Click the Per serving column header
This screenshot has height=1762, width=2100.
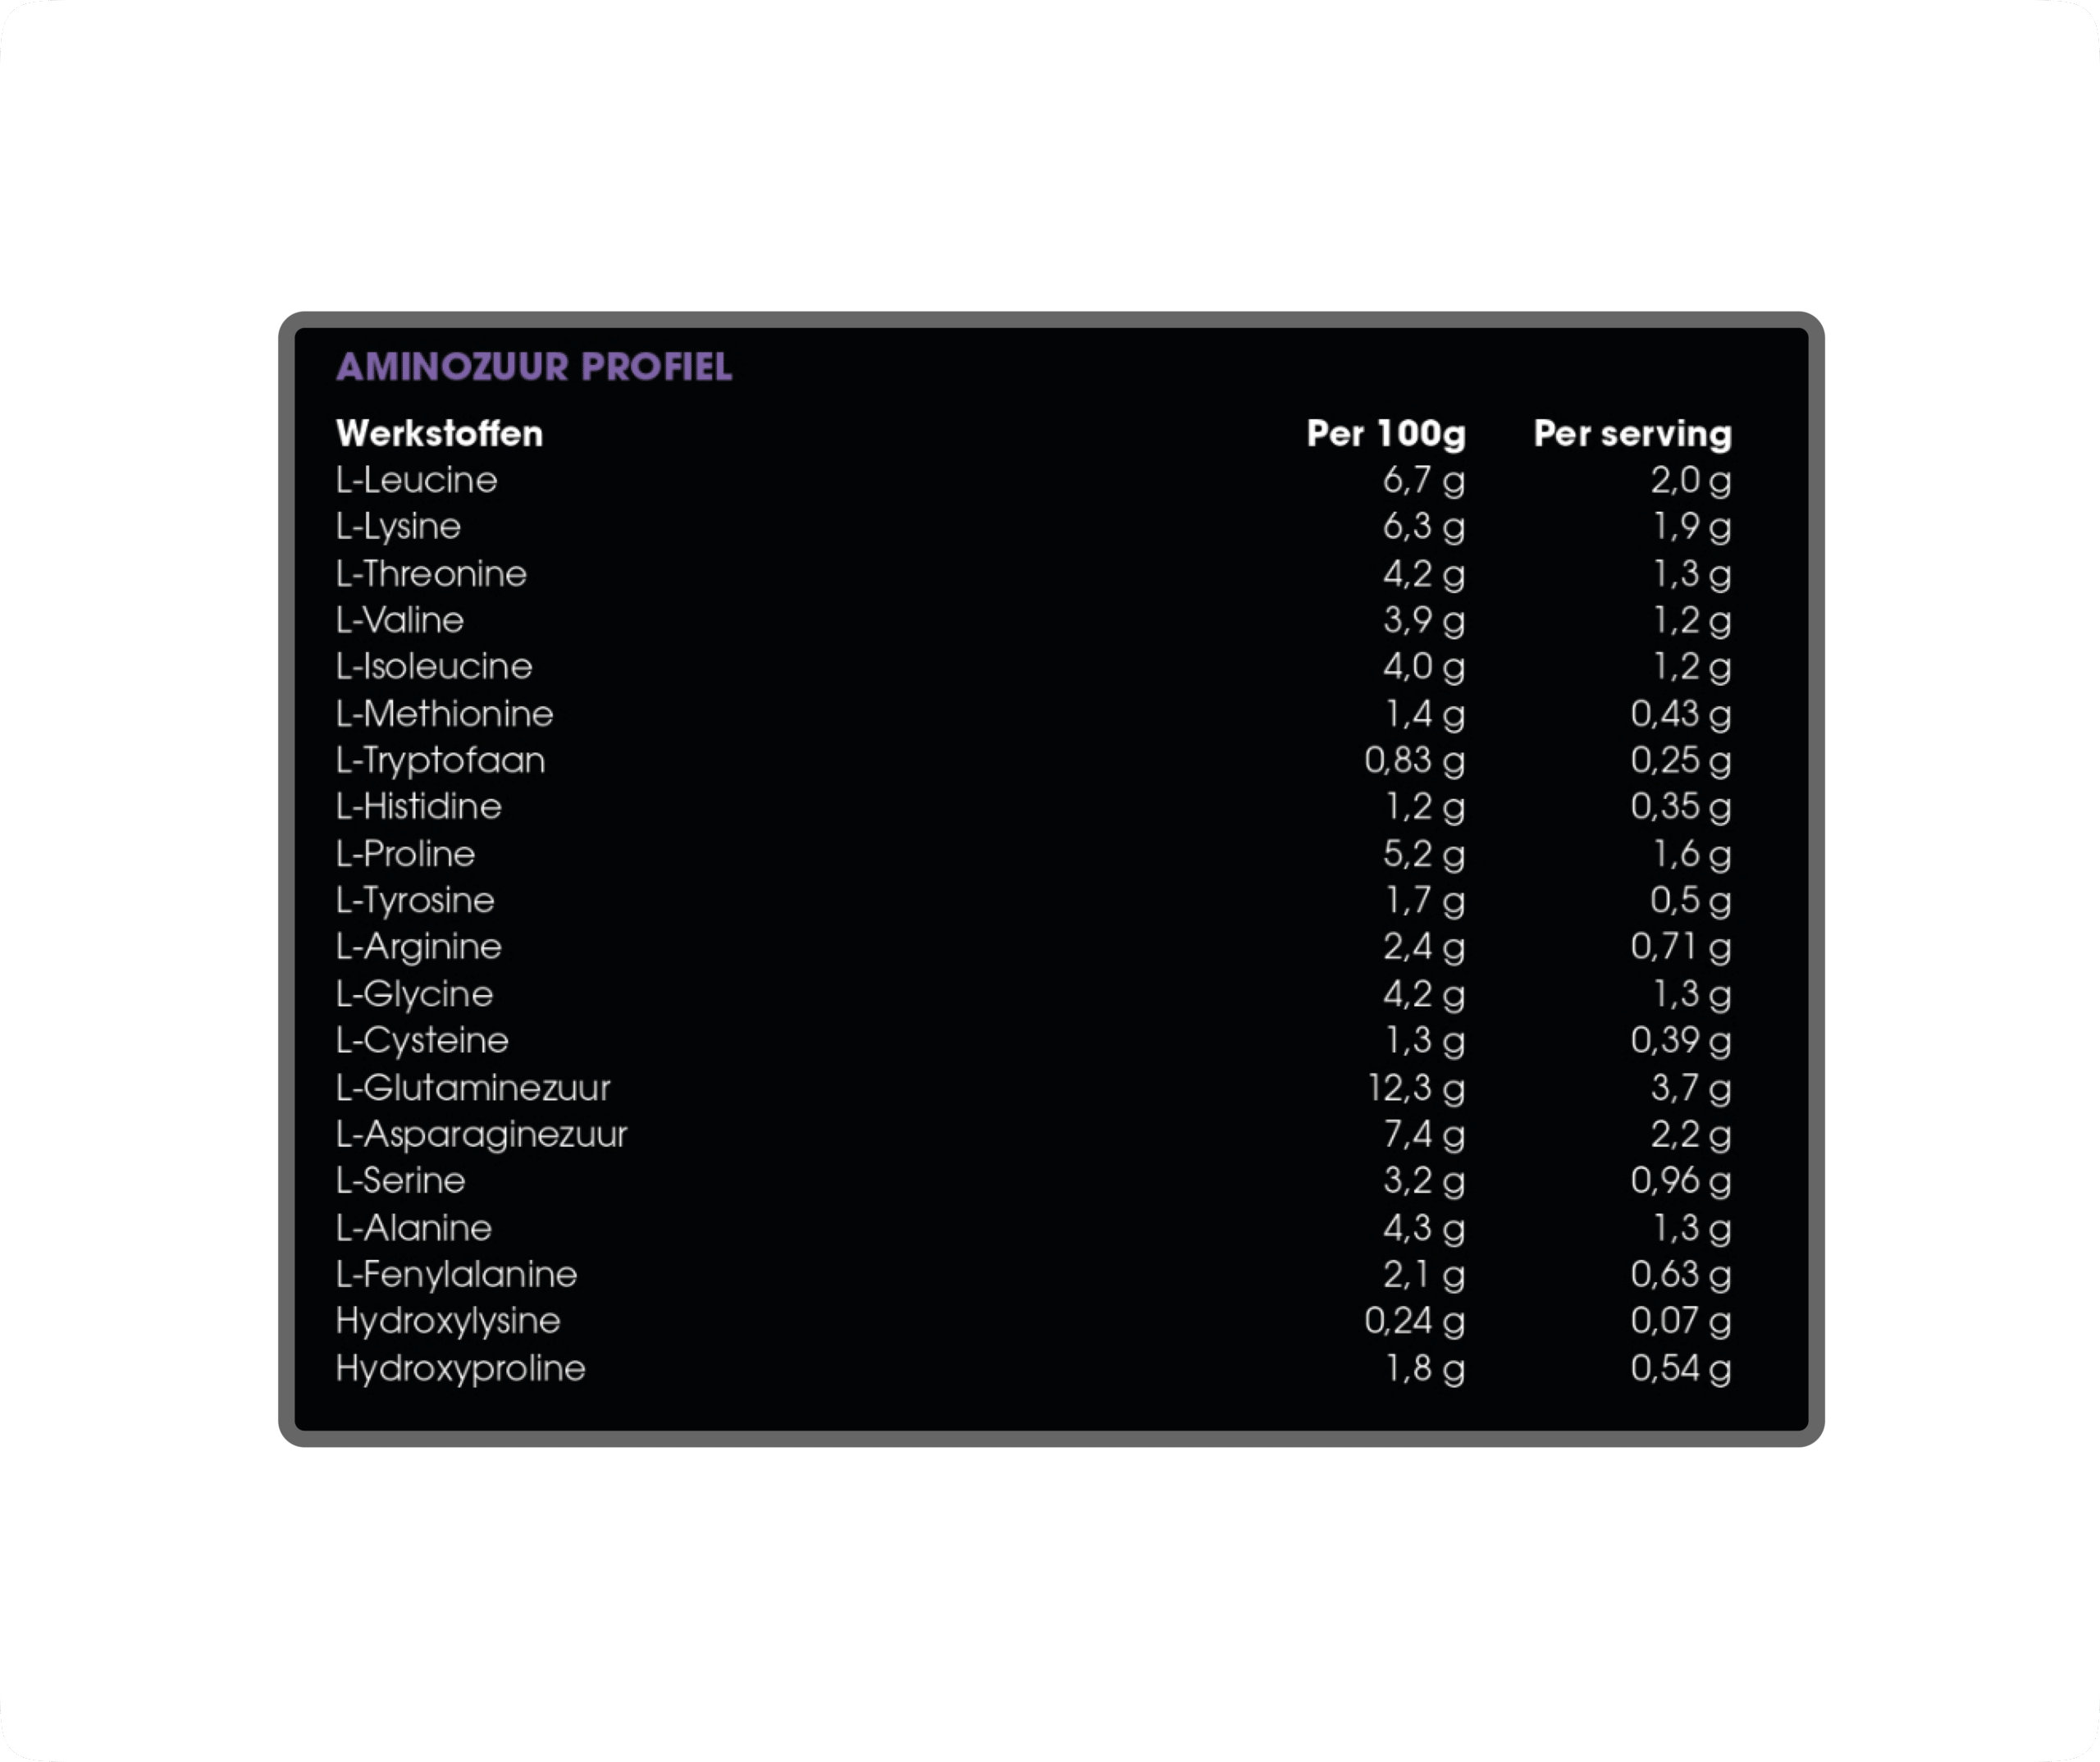[1632, 434]
